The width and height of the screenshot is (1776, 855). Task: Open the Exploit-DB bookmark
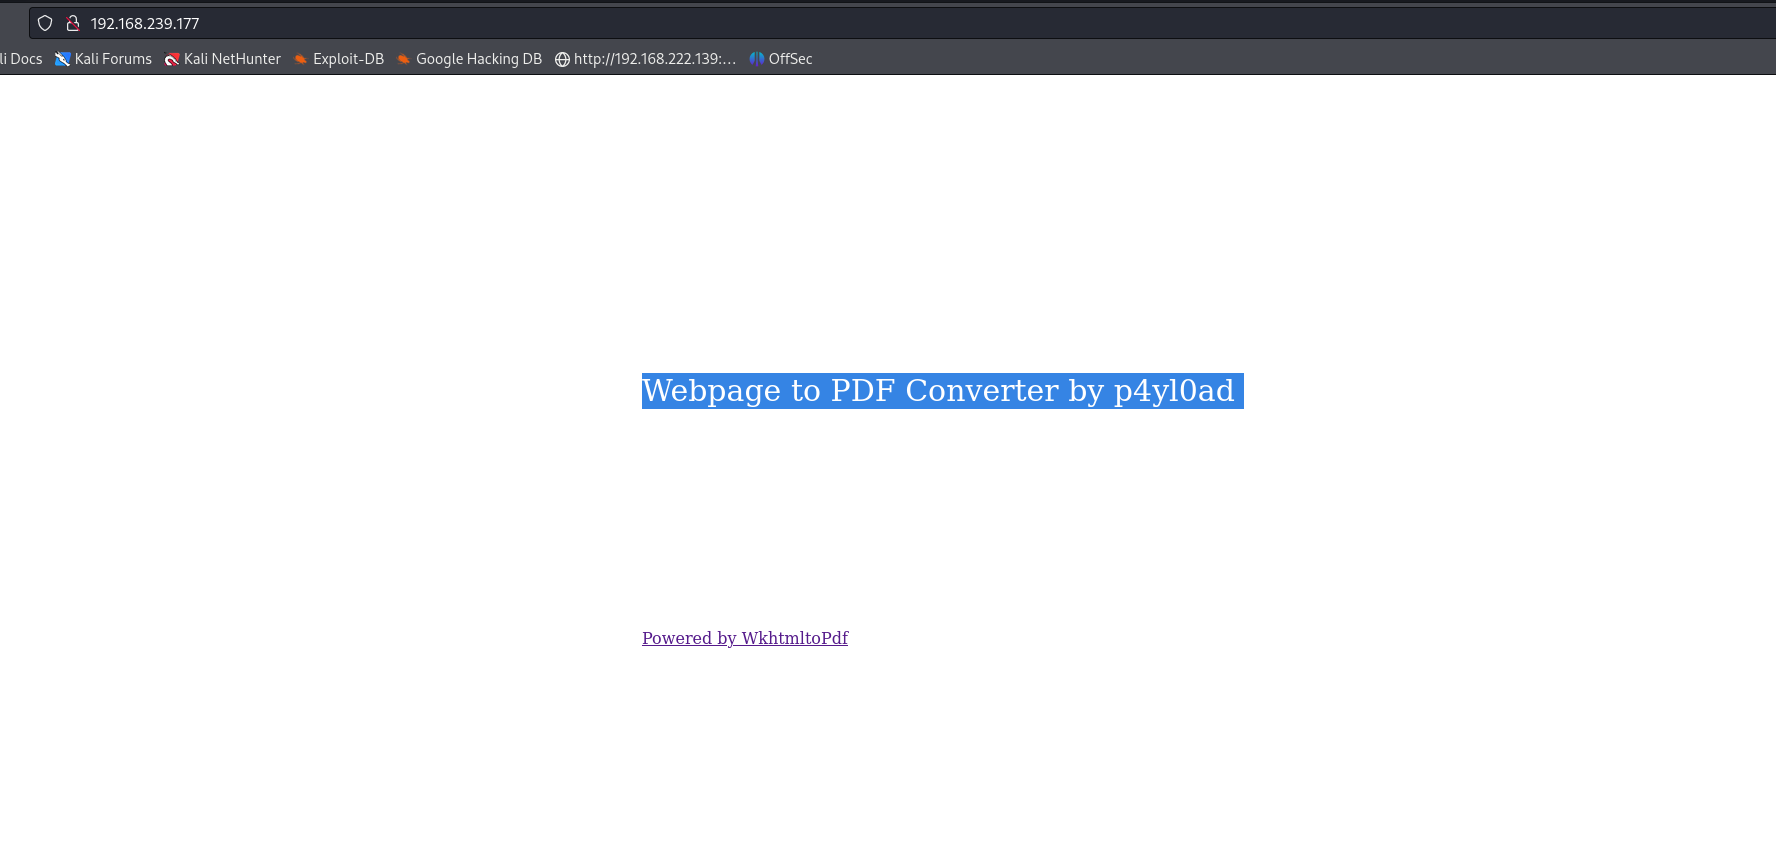click(x=339, y=59)
